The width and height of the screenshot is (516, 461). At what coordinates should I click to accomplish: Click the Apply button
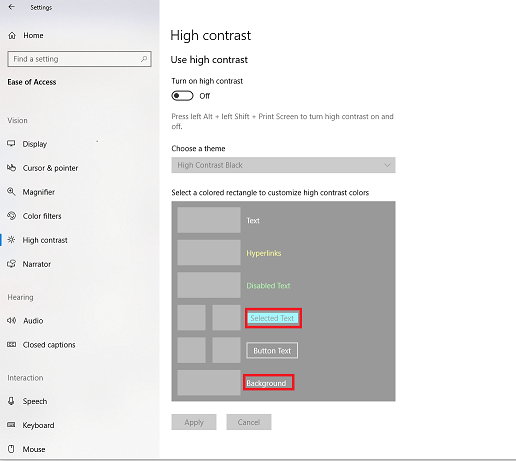(x=194, y=422)
